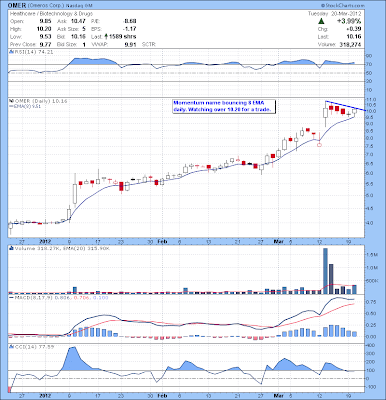
Task: Click the Feb label on price chart date axis
Action: point(162,241)
